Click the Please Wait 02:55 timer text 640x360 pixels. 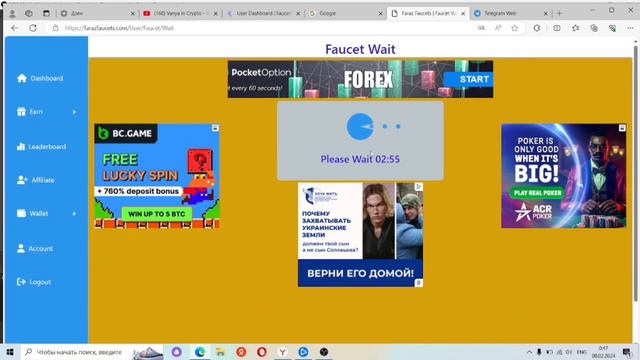pos(360,159)
